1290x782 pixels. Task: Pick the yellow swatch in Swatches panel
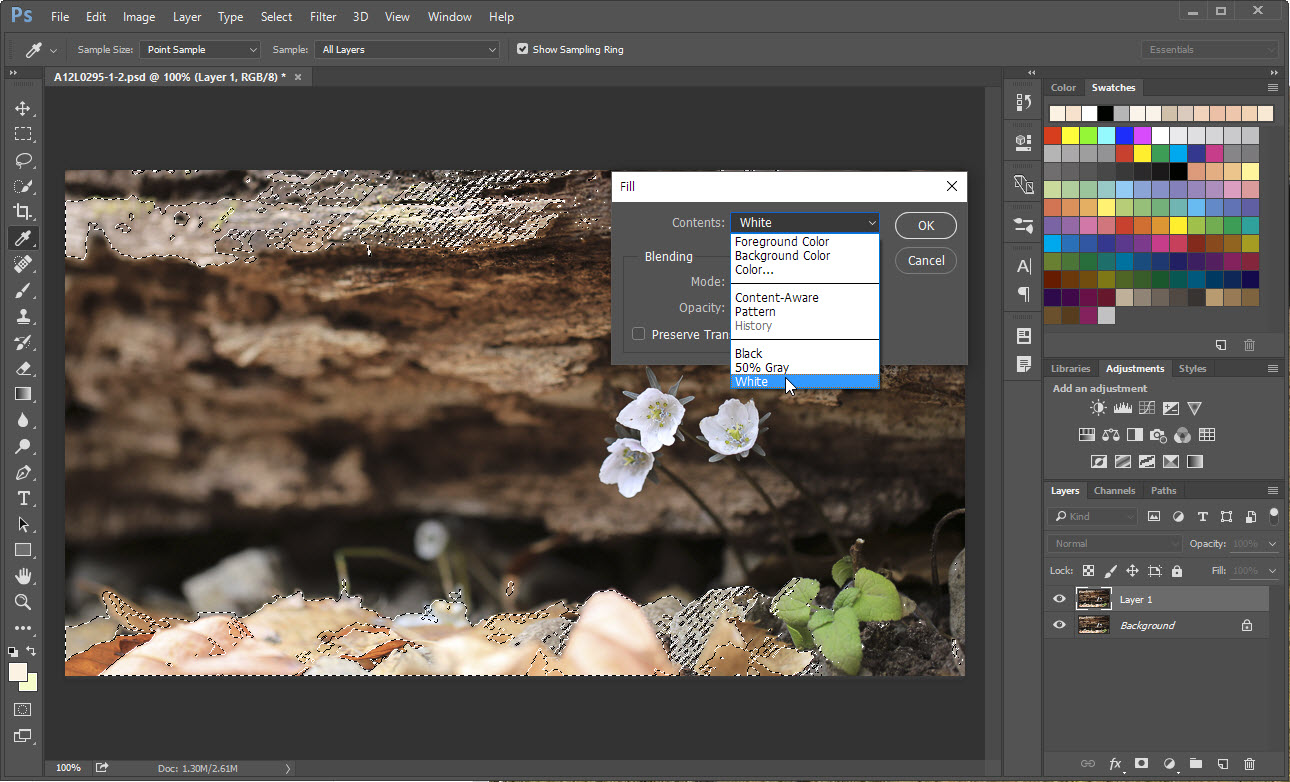1071,135
